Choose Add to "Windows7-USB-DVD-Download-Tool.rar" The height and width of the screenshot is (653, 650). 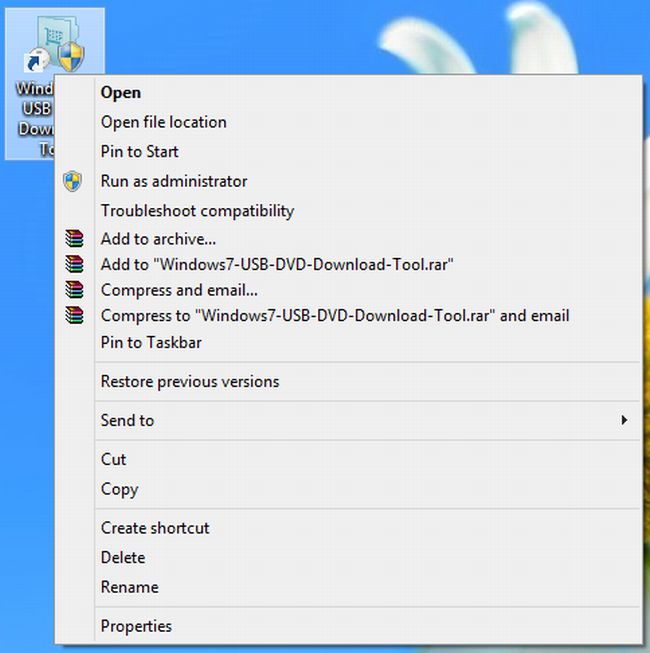pyautogui.click(x=348, y=264)
